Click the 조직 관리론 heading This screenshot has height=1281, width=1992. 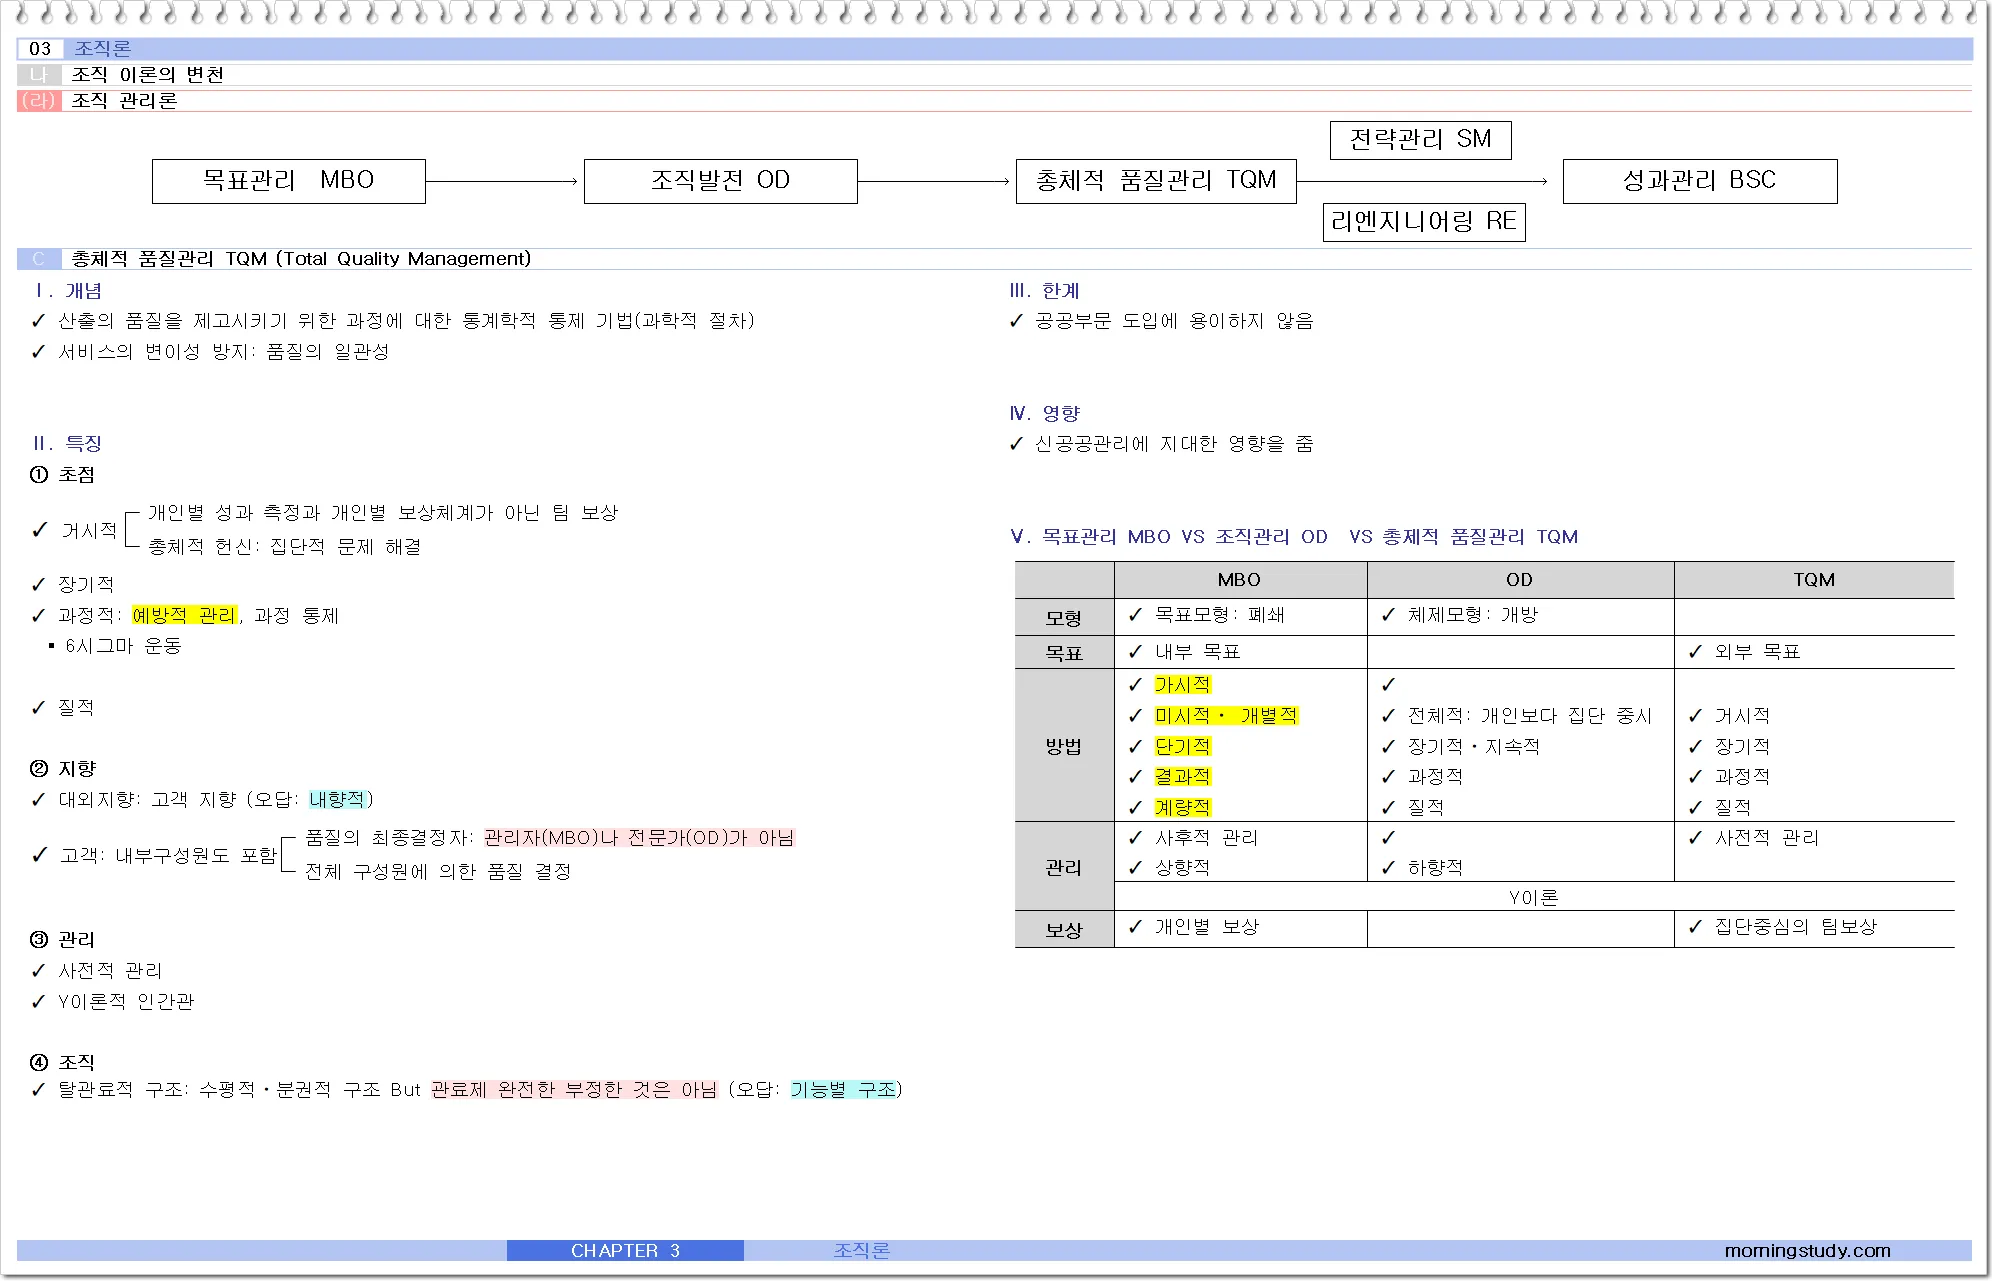click(x=124, y=101)
